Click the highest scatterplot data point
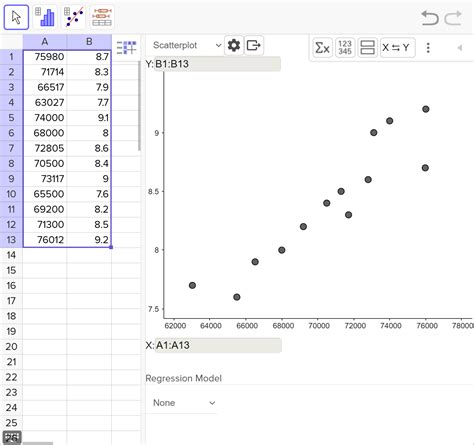This screenshot has width=474, height=445. coord(426,109)
